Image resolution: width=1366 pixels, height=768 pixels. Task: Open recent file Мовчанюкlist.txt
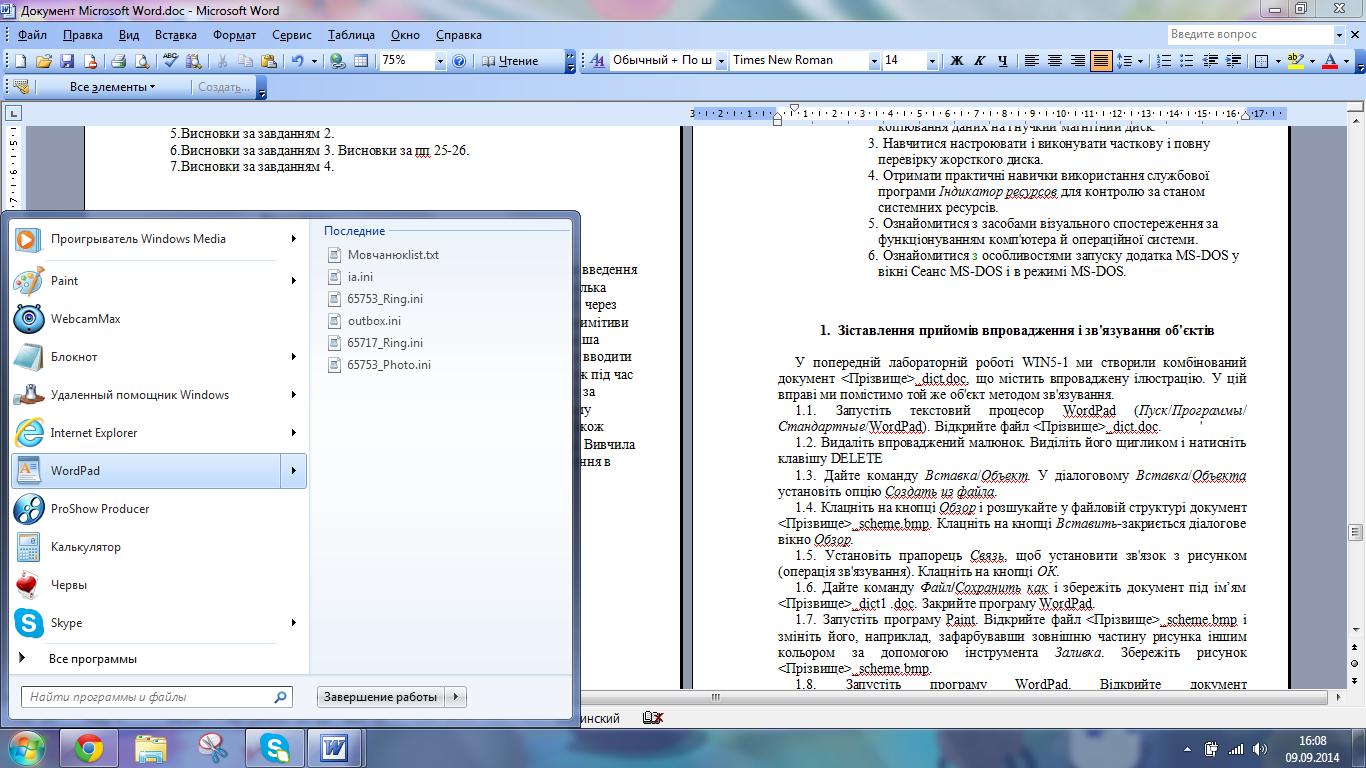[x=393, y=255]
